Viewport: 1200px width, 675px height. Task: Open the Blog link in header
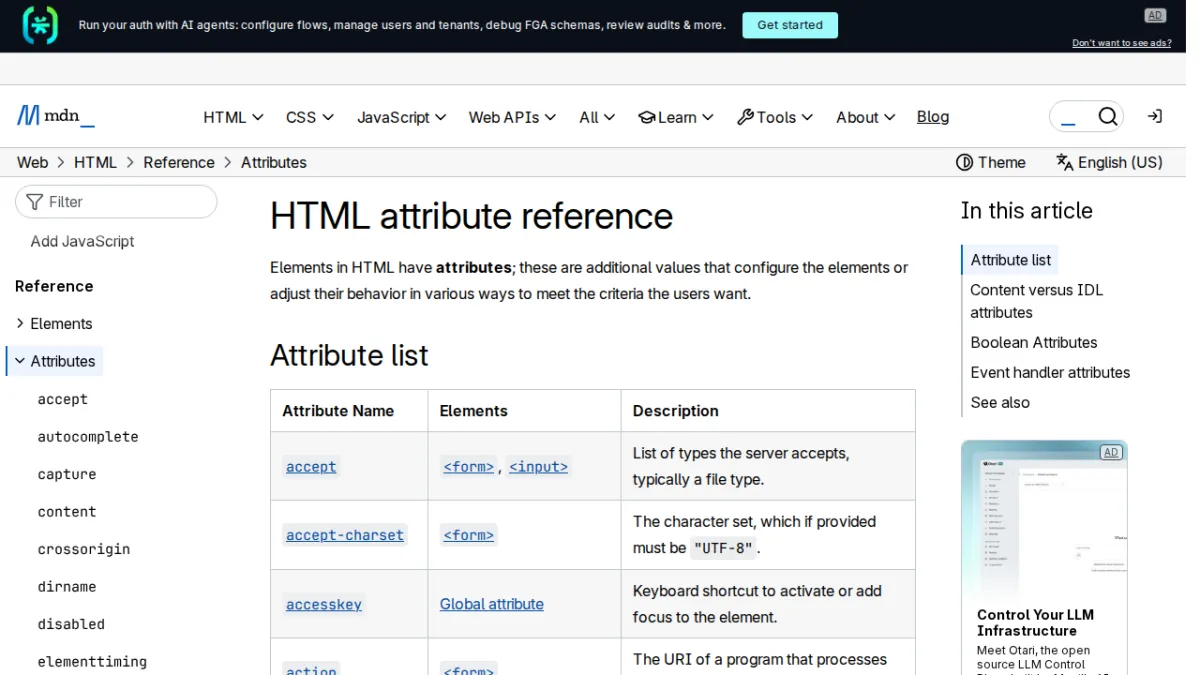(933, 117)
